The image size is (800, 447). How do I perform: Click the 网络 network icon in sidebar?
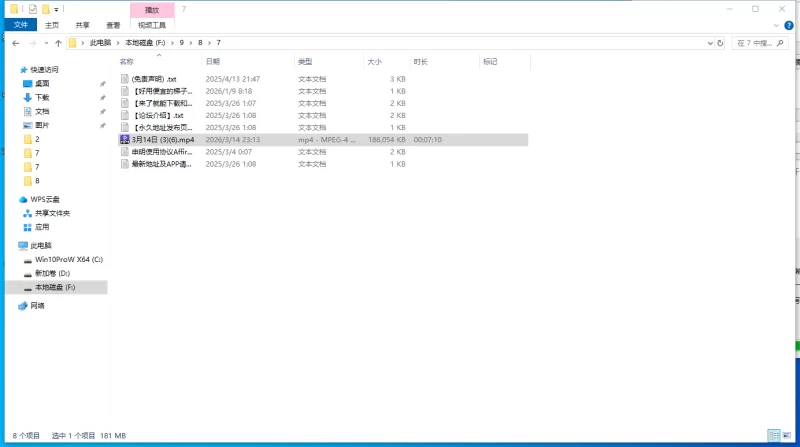(x=23, y=306)
